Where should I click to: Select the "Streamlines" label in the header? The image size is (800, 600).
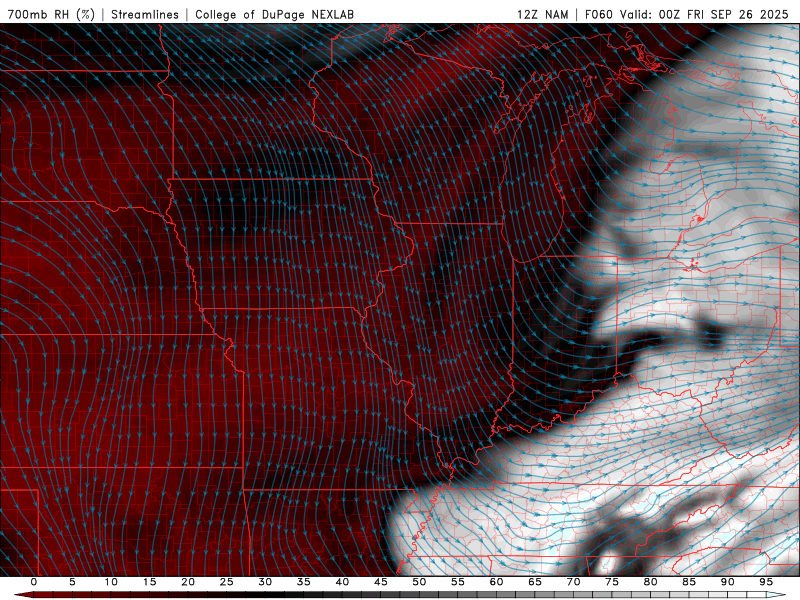(x=145, y=14)
